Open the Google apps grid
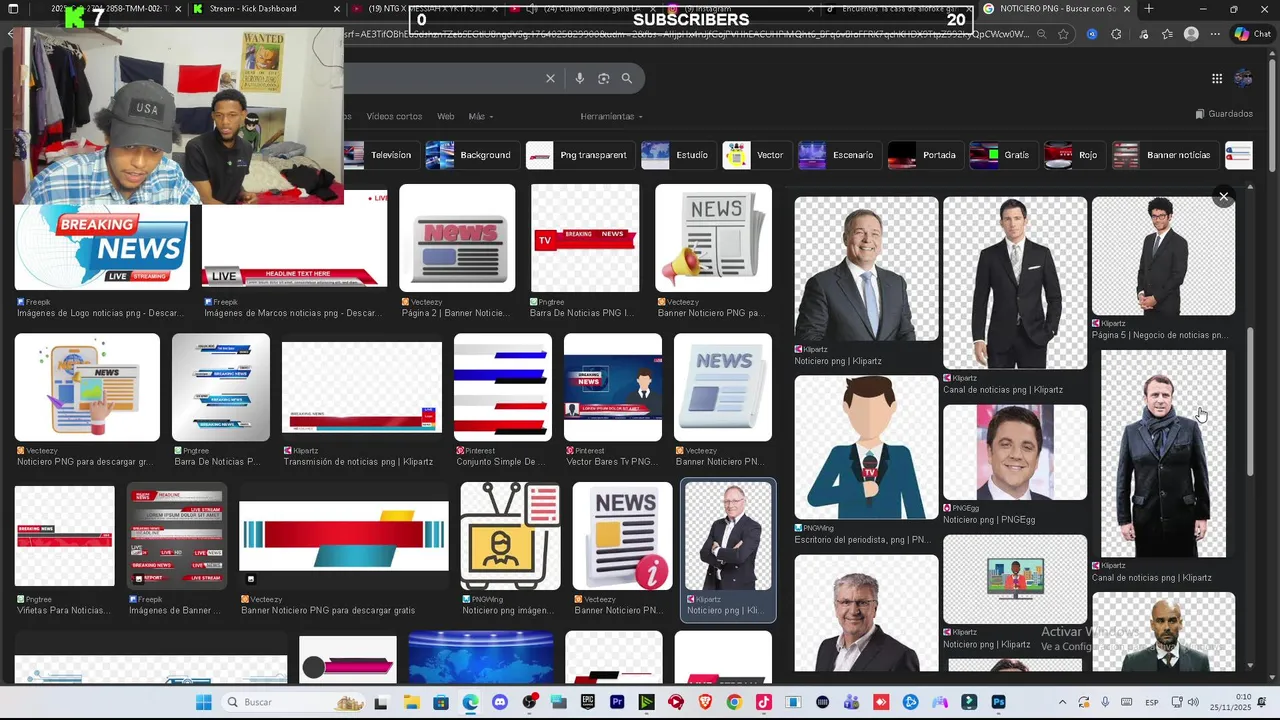This screenshot has width=1280, height=720. pyautogui.click(x=1217, y=78)
